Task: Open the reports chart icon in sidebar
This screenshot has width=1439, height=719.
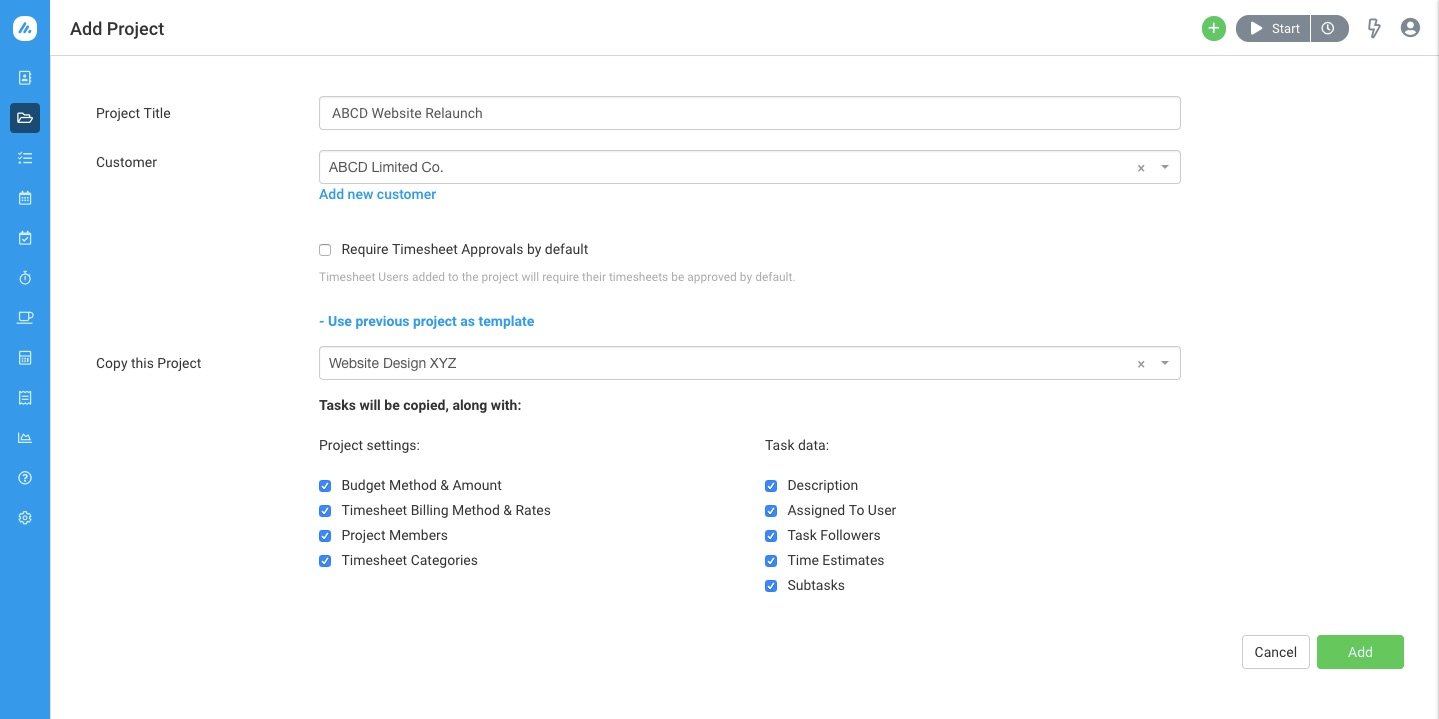Action: (25, 438)
